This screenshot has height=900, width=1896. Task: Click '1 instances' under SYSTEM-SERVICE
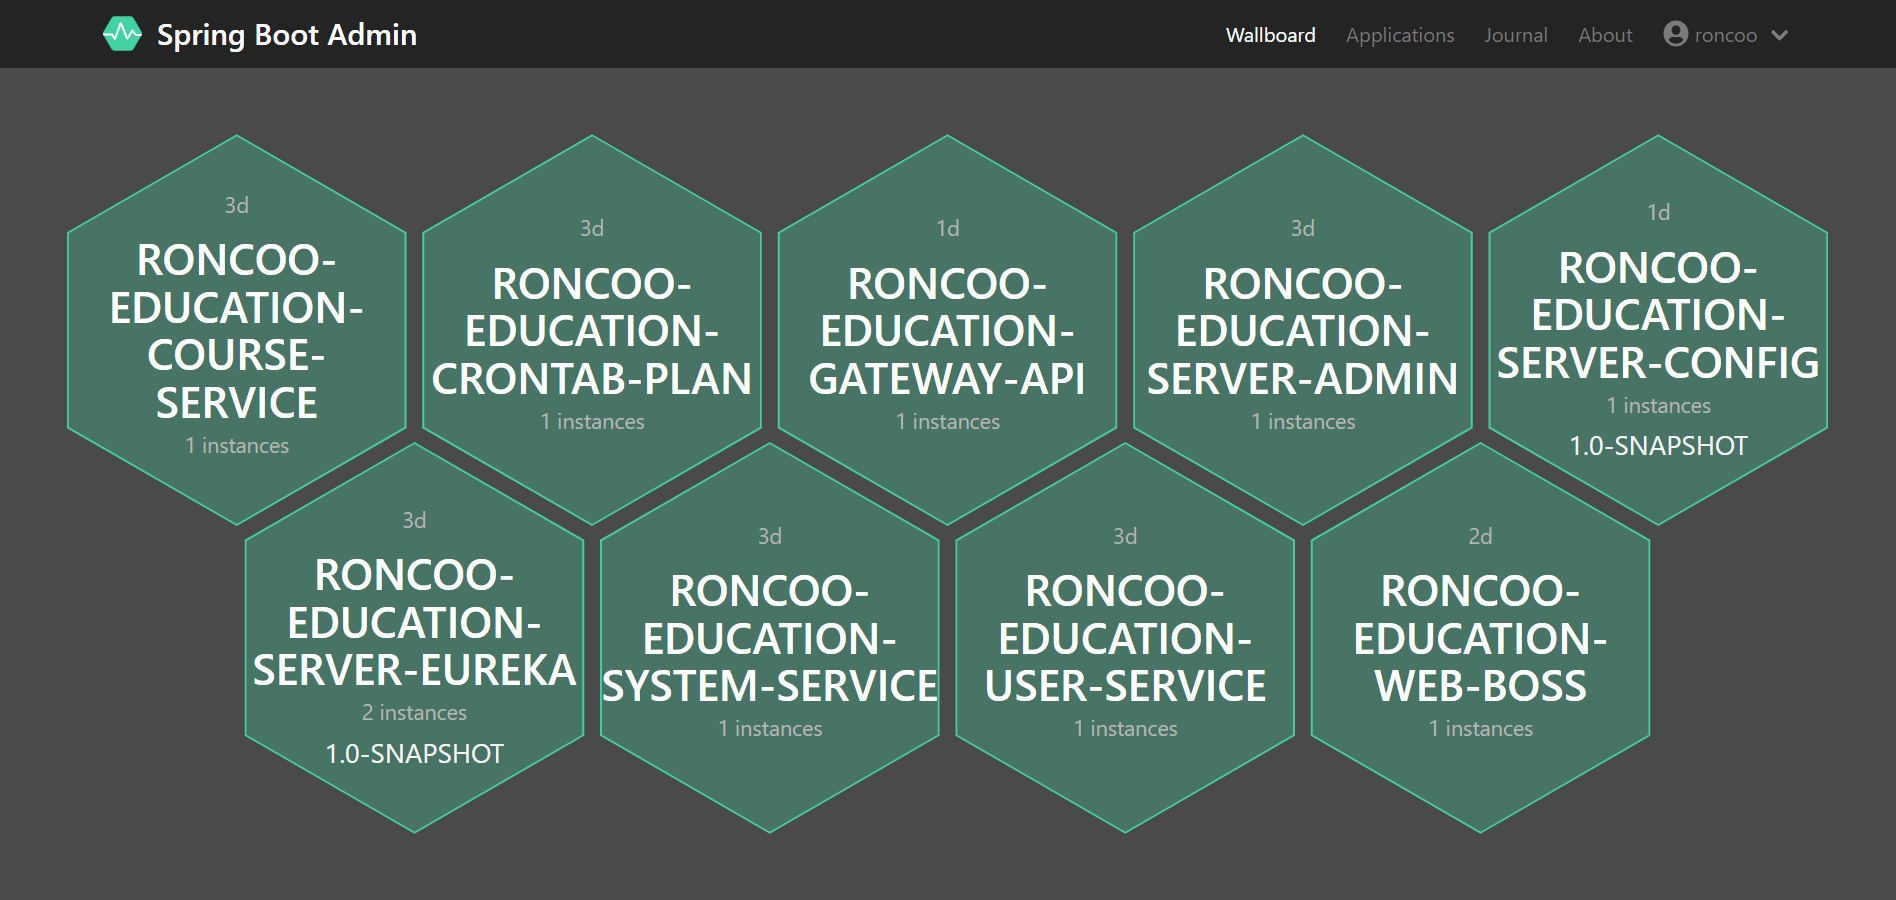[x=770, y=729]
